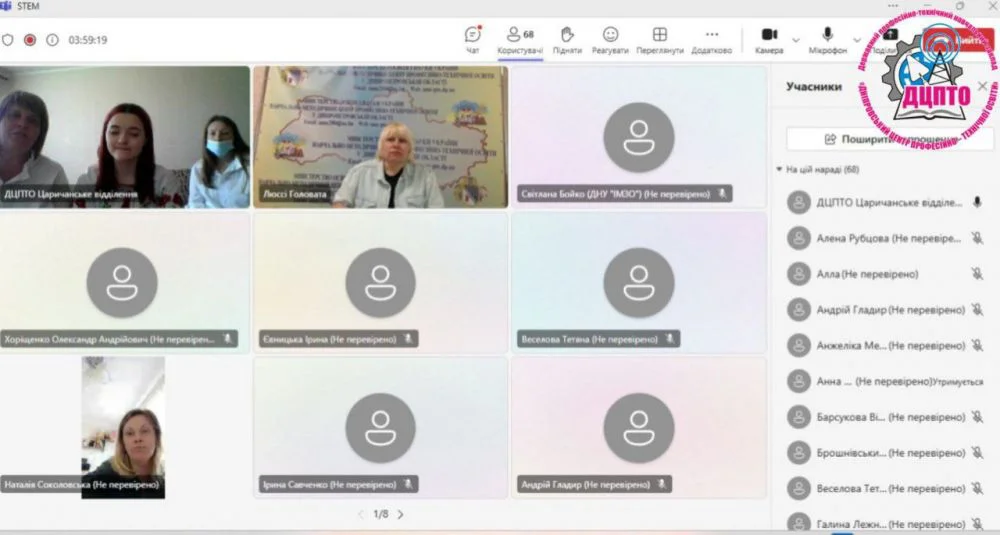Select Анжеліка Ме... in participants list
The height and width of the screenshot is (535, 1000).
point(886,346)
